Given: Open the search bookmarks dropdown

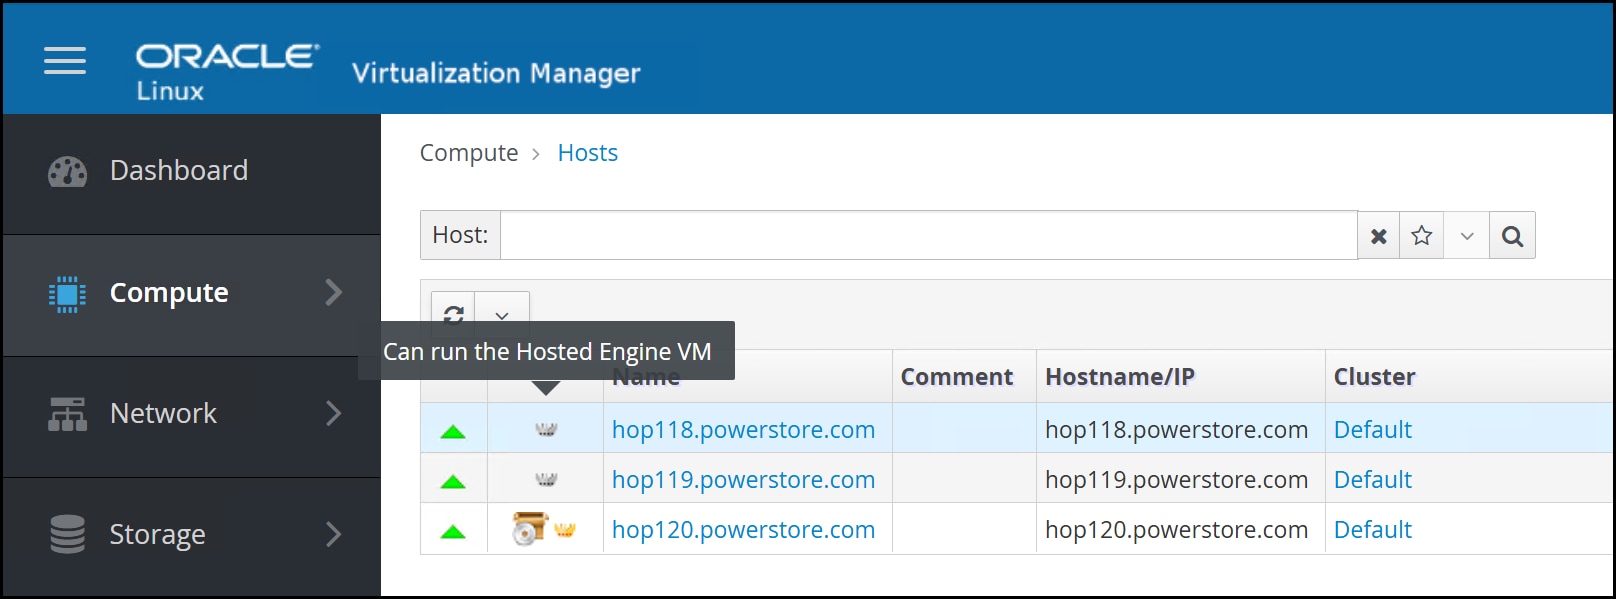Looking at the screenshot, I should pos(1467,236).
